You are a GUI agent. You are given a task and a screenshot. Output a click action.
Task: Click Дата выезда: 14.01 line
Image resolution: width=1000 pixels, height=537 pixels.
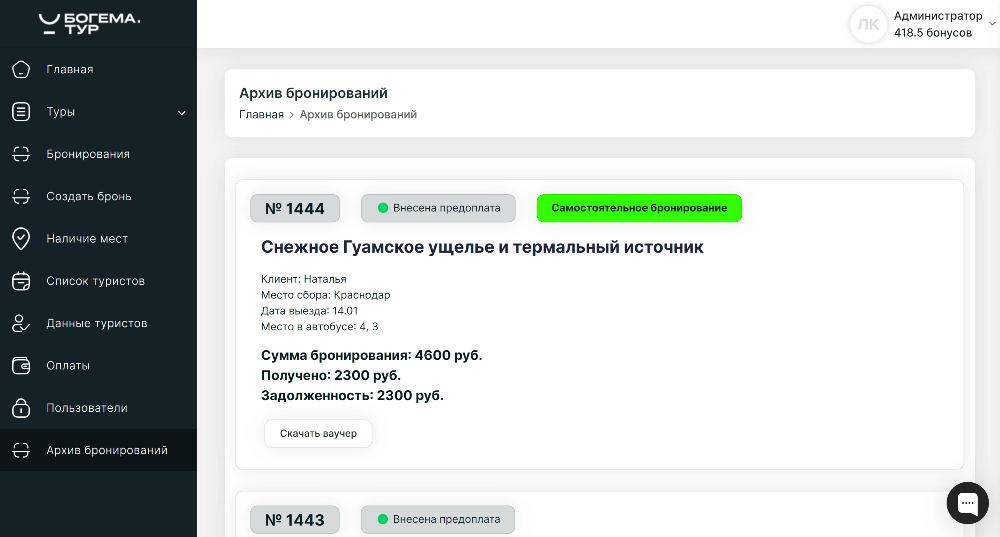309,311
